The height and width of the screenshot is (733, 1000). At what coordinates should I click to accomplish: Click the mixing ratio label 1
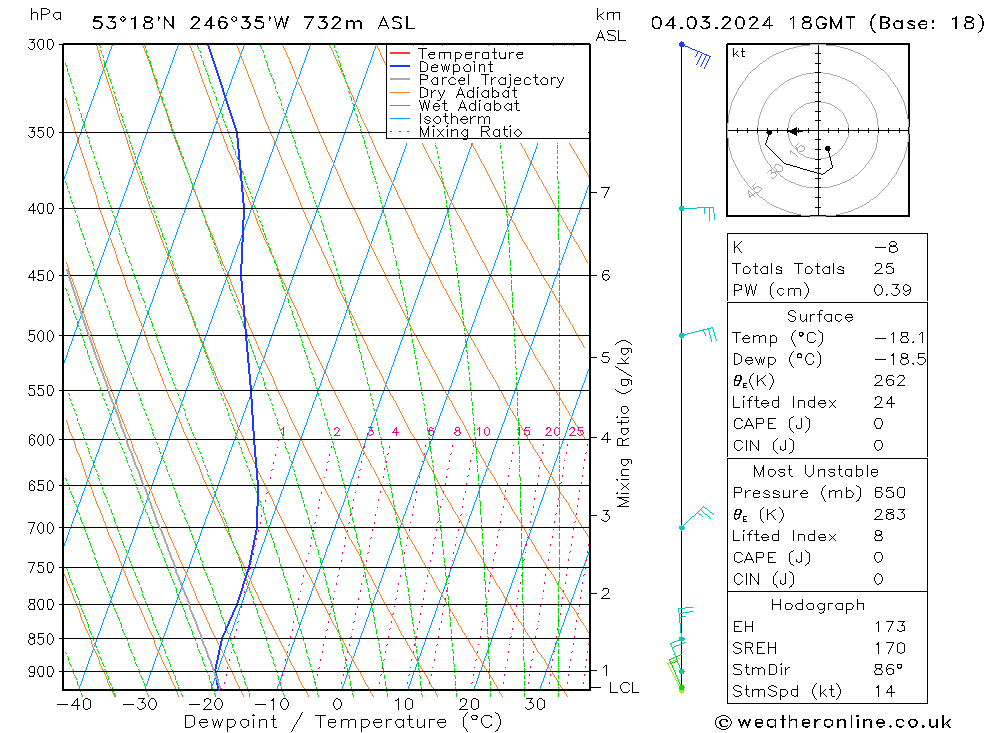pos(283,432)
